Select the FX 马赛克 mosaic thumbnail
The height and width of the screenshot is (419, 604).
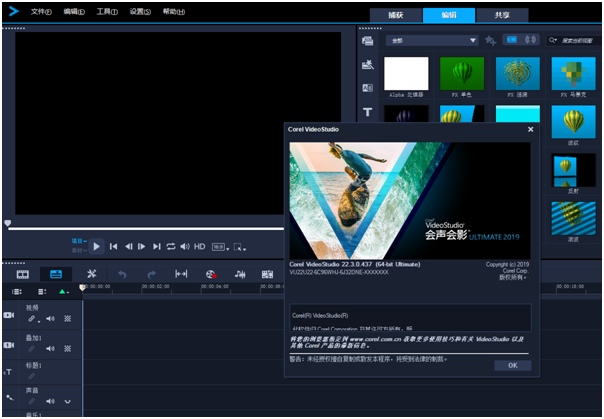(574, 74)
